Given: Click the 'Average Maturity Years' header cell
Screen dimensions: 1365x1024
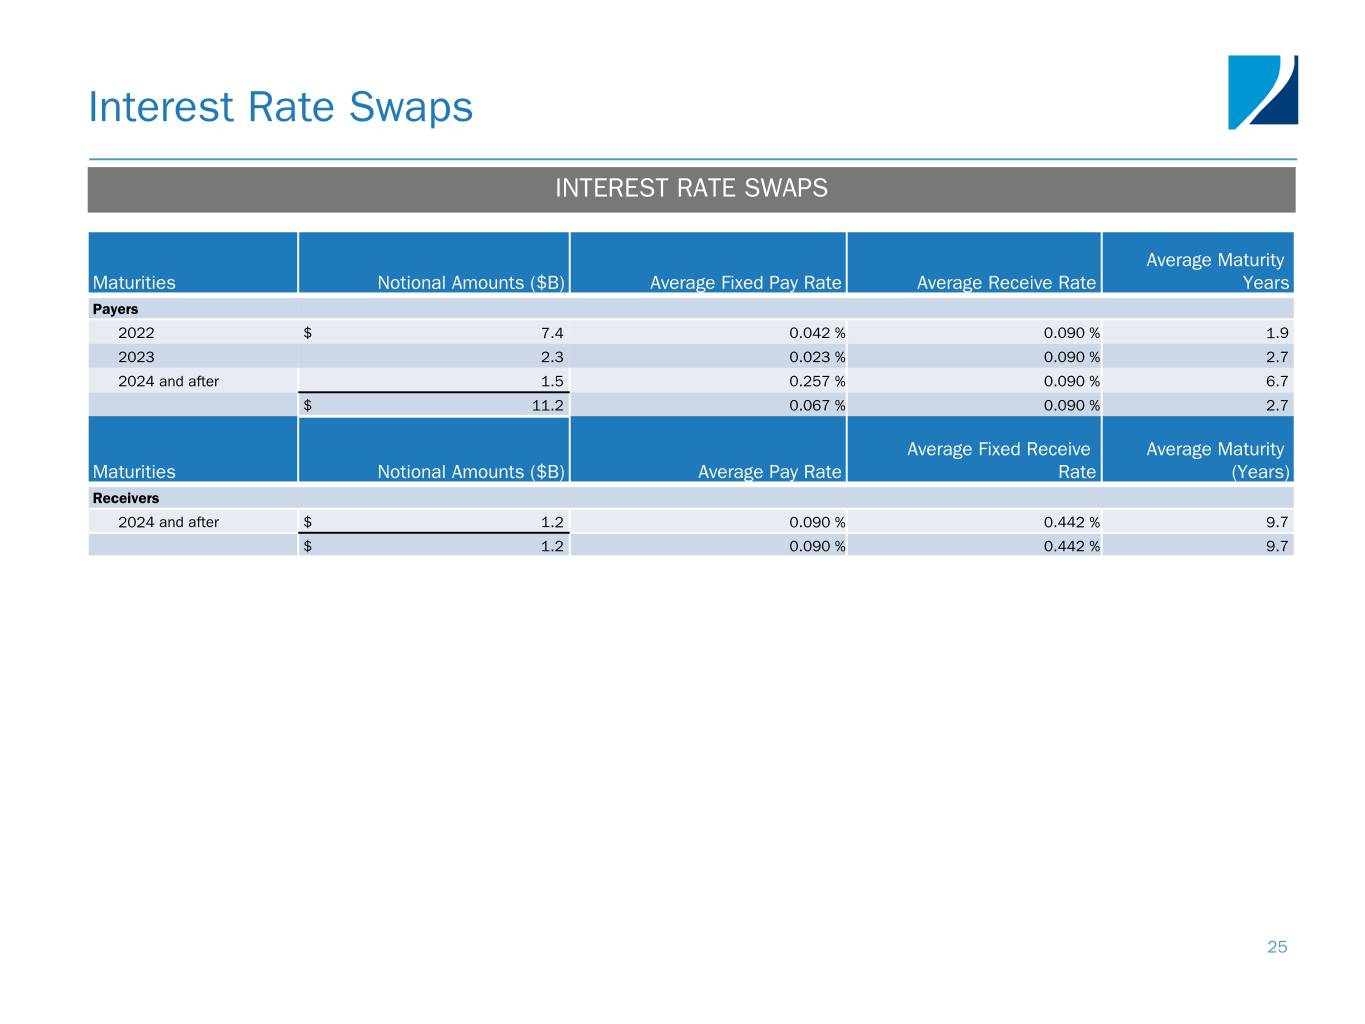Looking at the screenshot, I should [1215, 271].
